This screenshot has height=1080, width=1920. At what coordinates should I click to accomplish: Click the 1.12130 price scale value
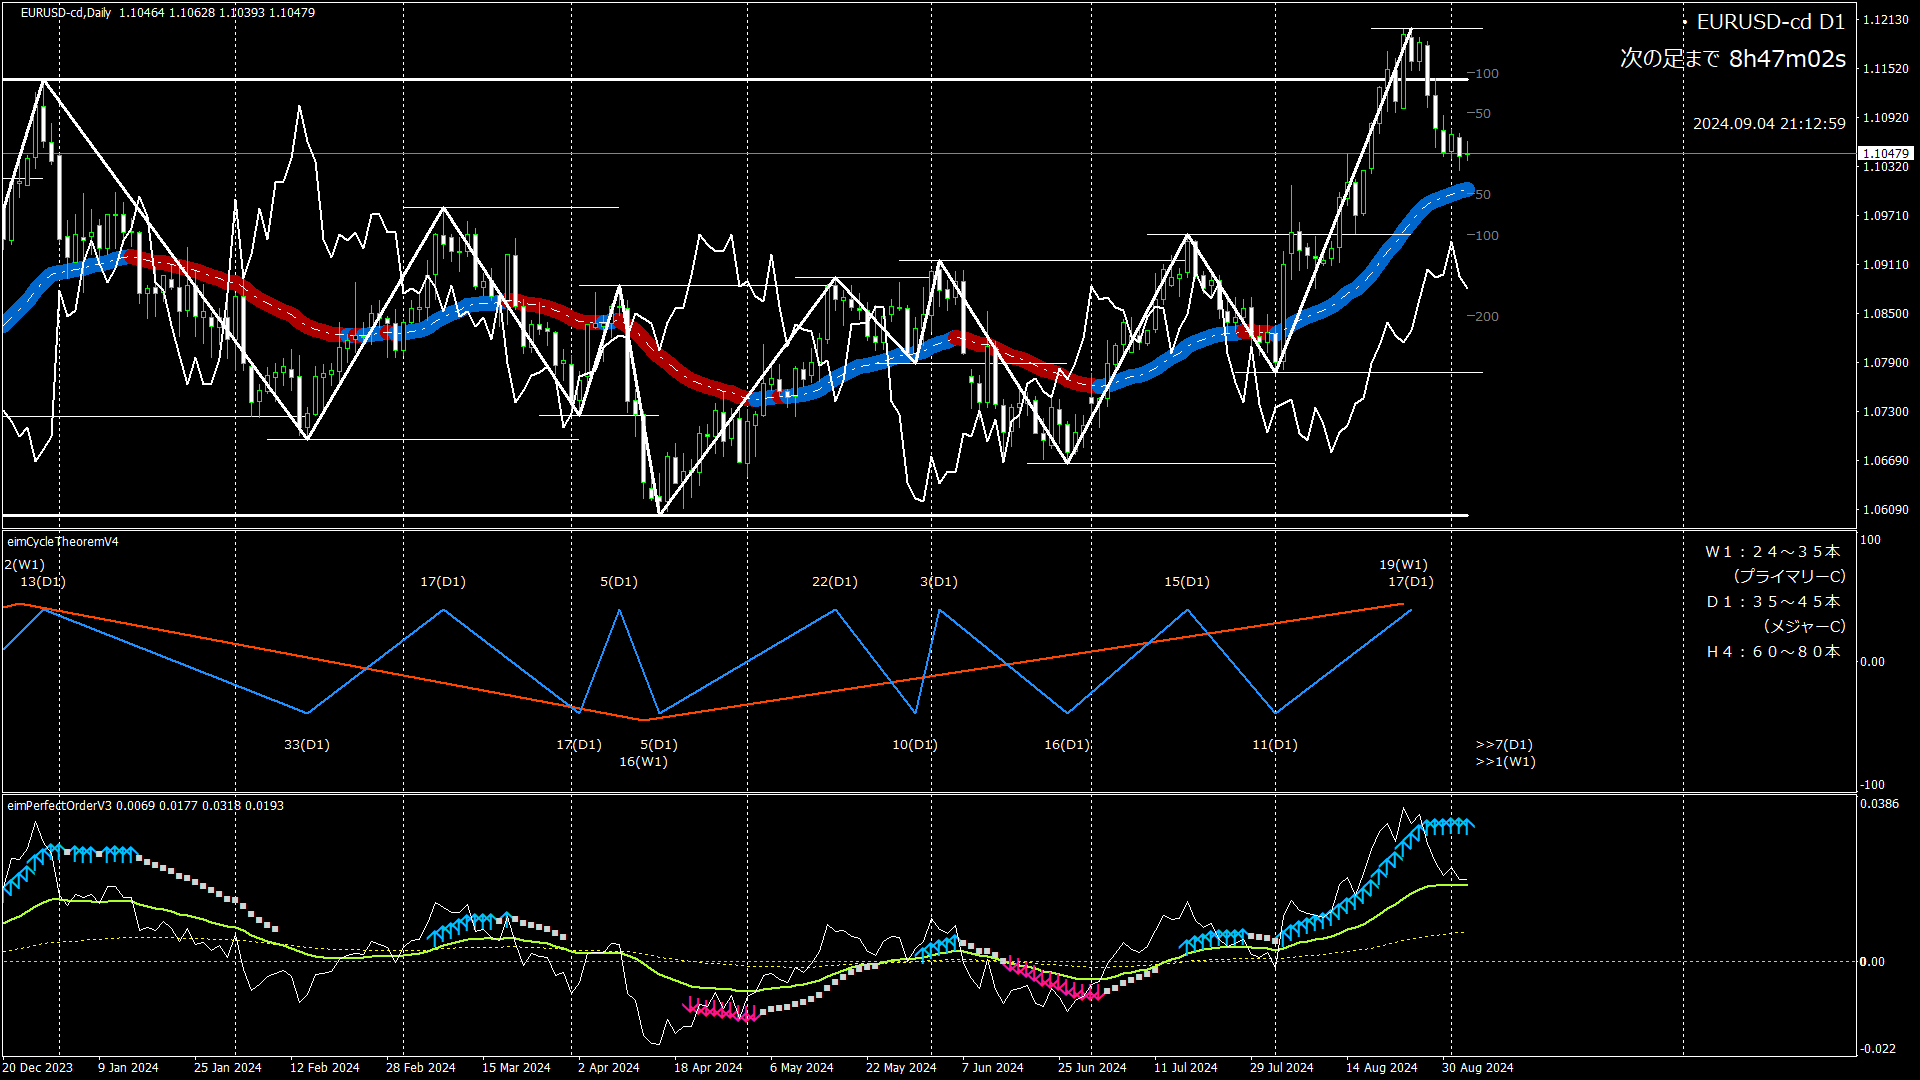[x=1885, y=20]
